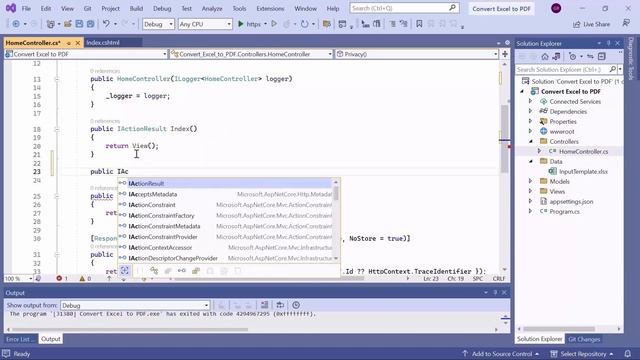The width and height of the screenshot is (640, 360).
Task: Click the error count indicator in editor
Action: pyautogui.click(x=62, y=278)
